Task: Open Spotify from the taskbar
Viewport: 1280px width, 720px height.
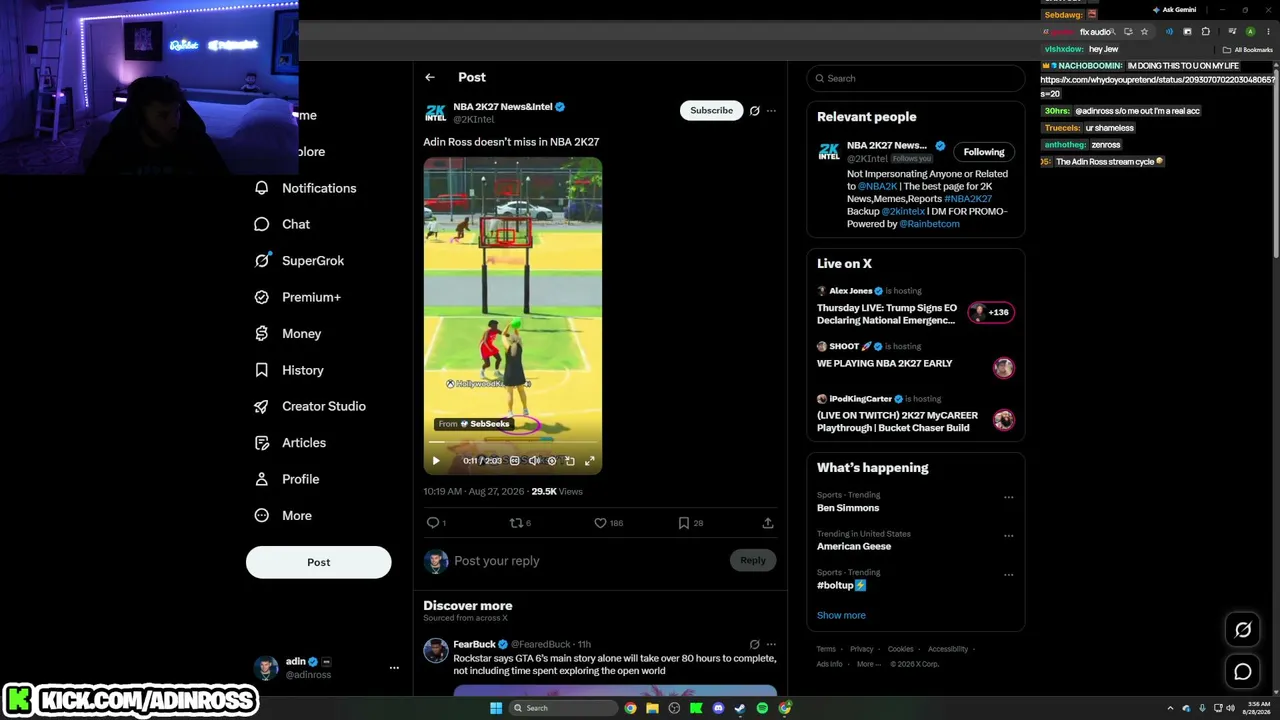Action: click(x=762, y=708)
